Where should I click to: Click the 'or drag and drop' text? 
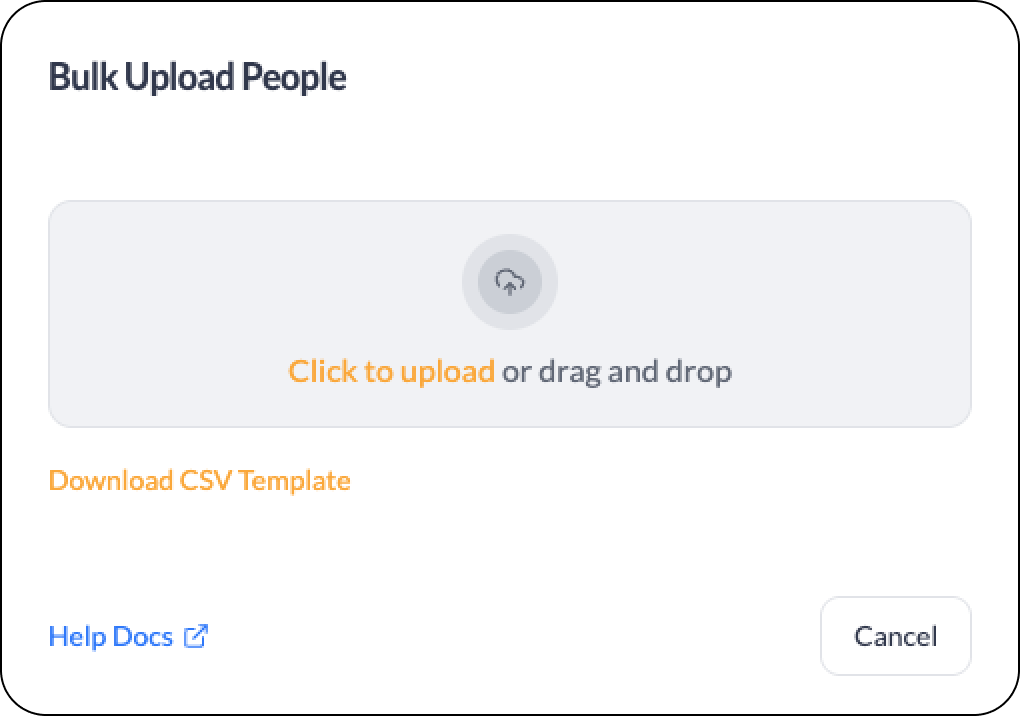point(617,372)
